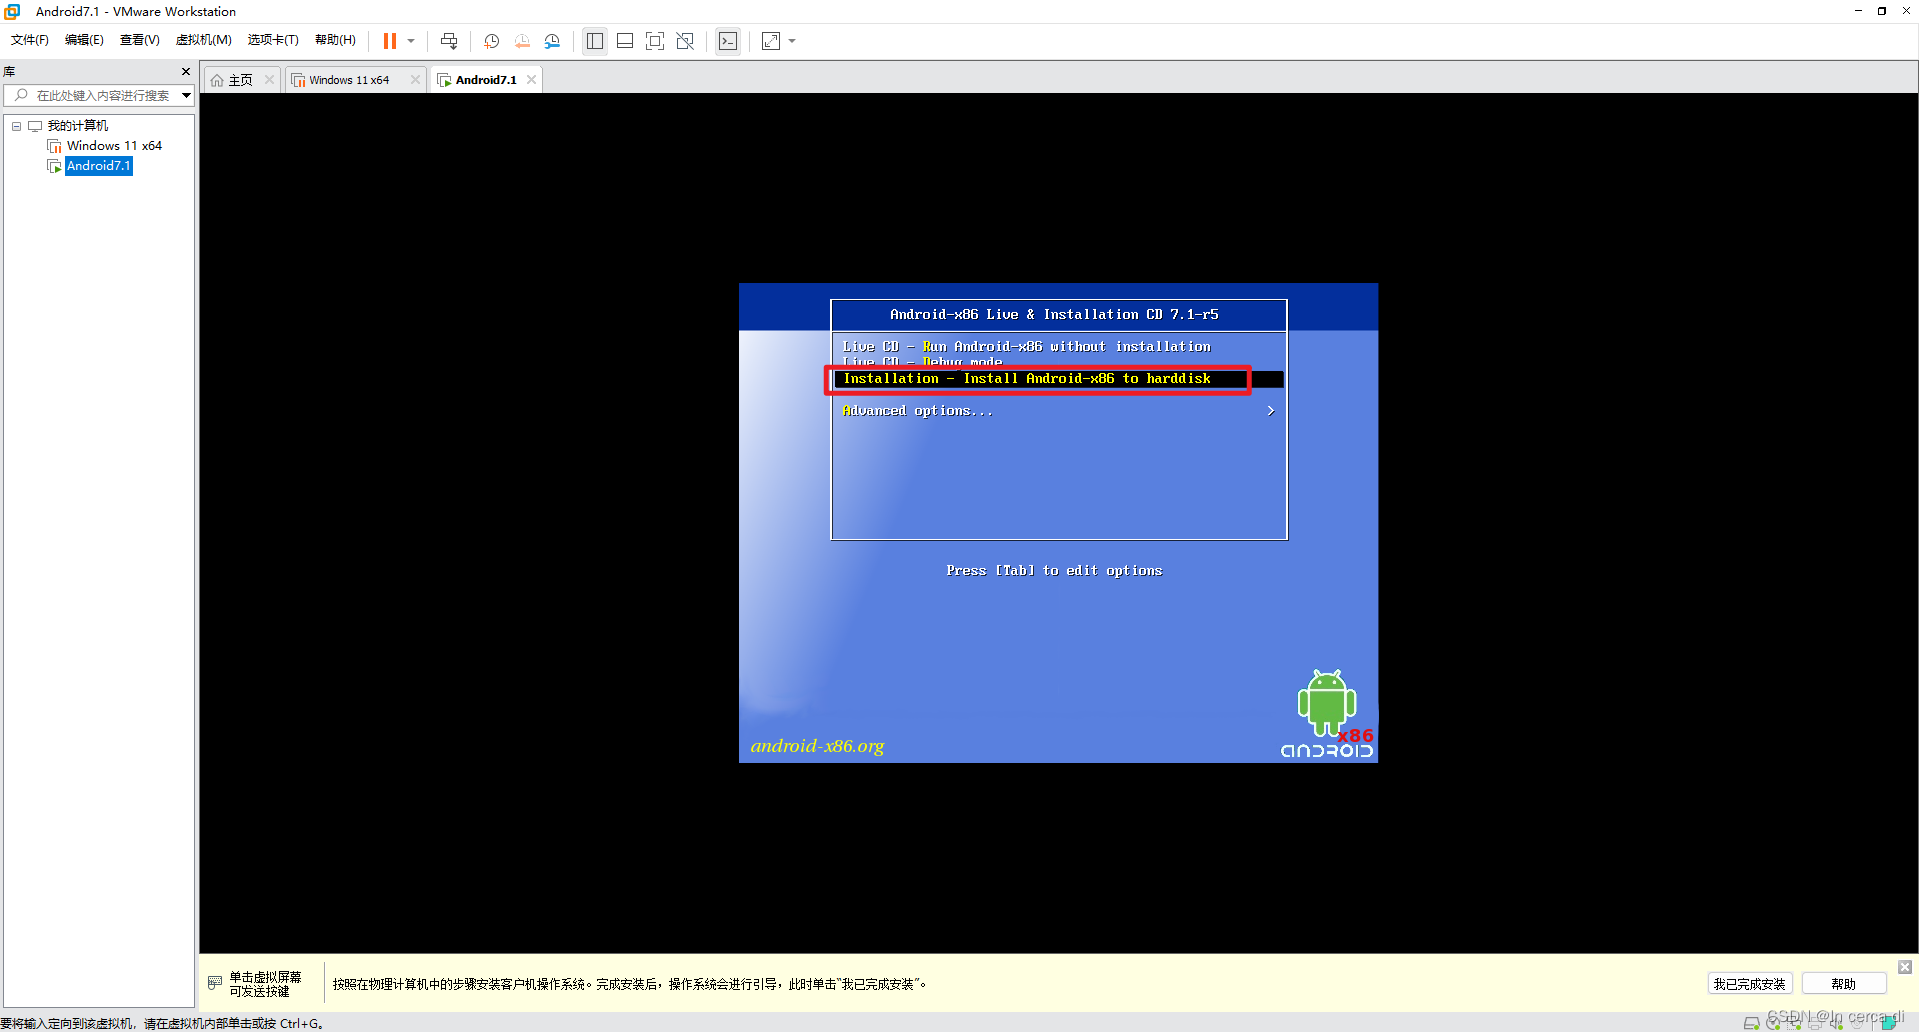Open the 查看(V) menu
The height and width of the screenshot is (1032, 1919).
click(x=139, y=40)
